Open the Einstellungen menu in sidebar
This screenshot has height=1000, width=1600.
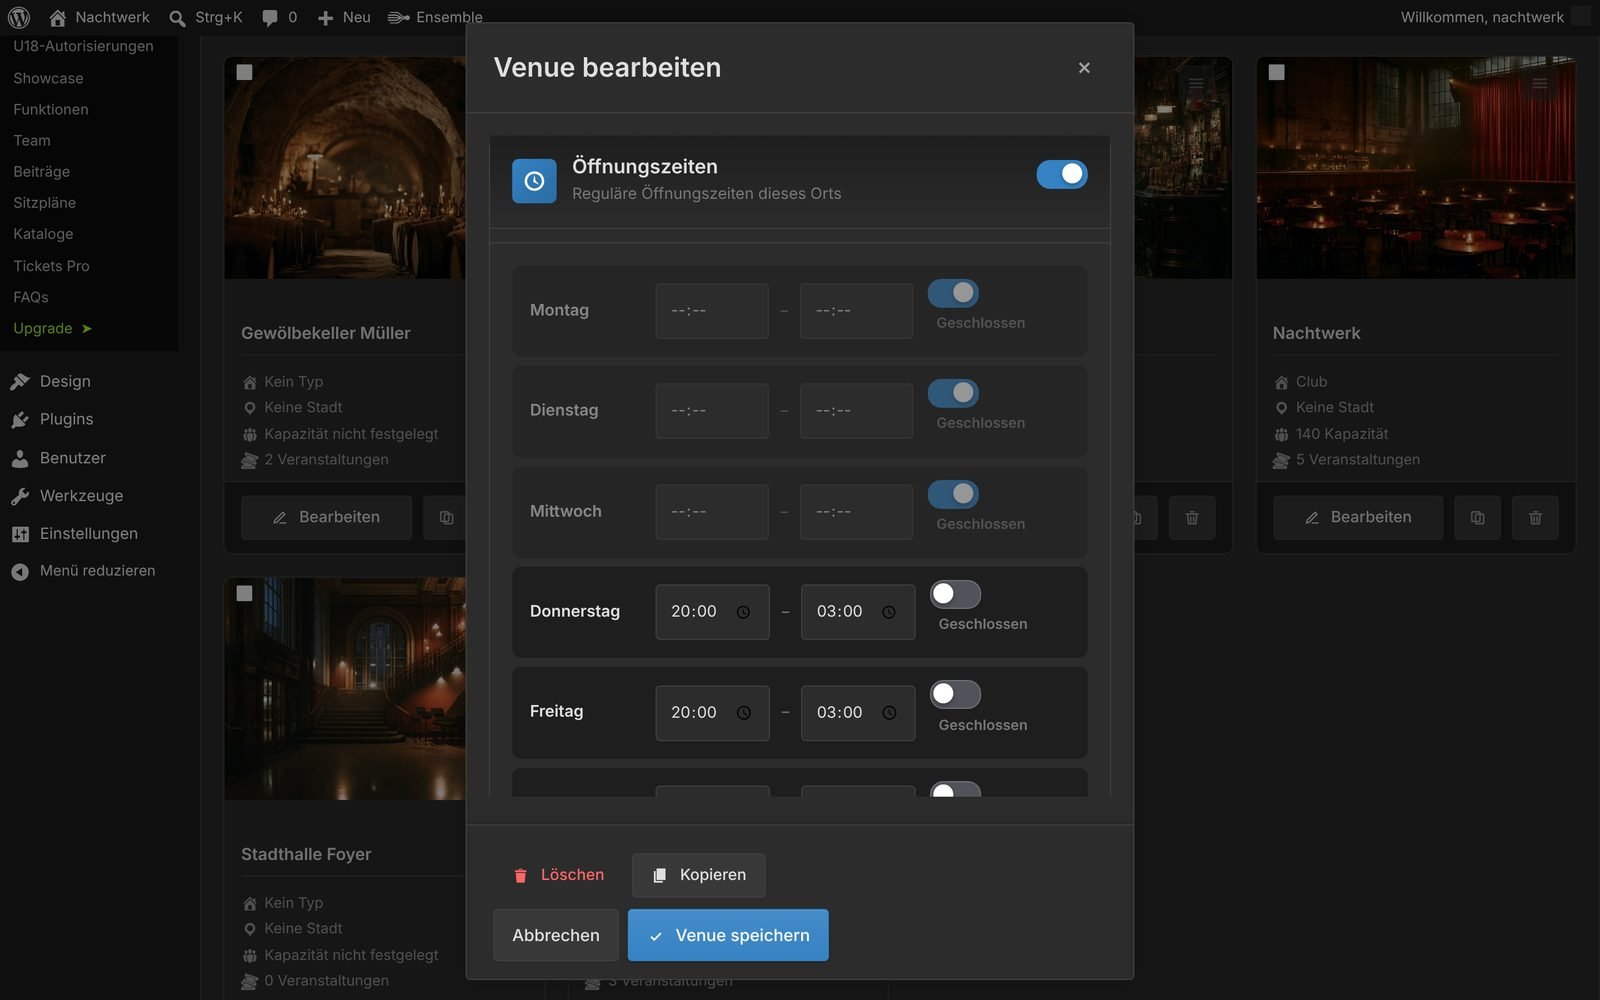(x=89, y=534)
